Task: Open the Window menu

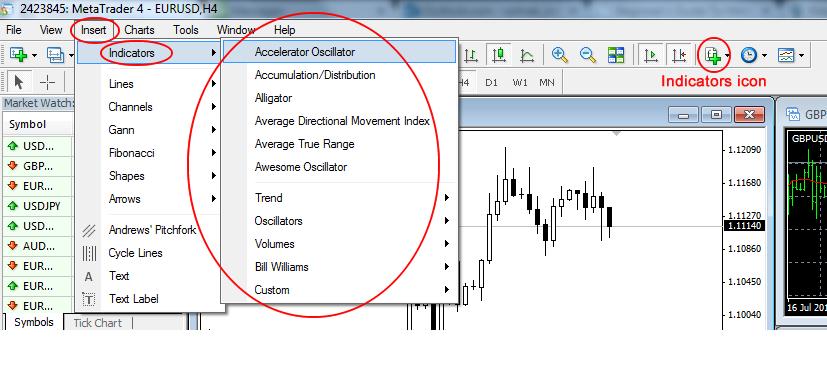Action: (x=236, y=30)
